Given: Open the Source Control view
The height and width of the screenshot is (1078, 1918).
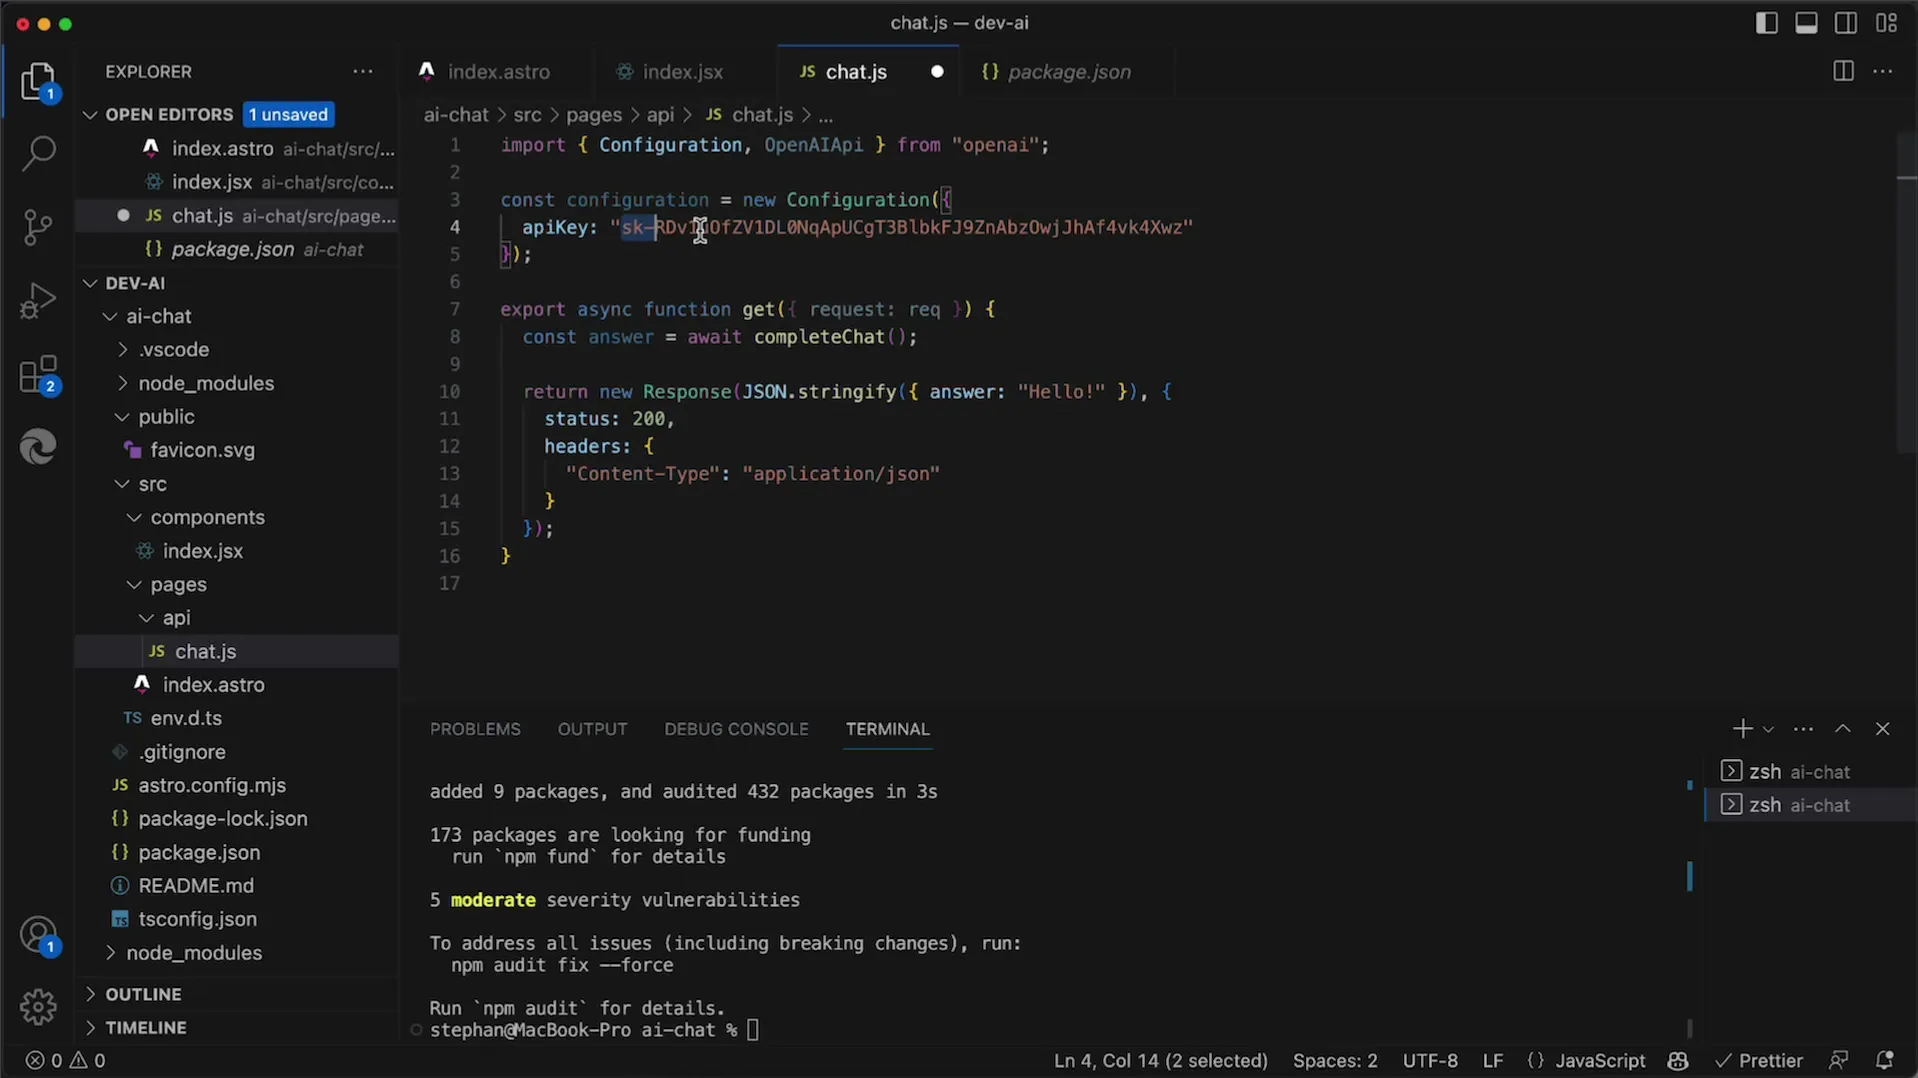Looking at the screenshot, I should click(38, 227).
